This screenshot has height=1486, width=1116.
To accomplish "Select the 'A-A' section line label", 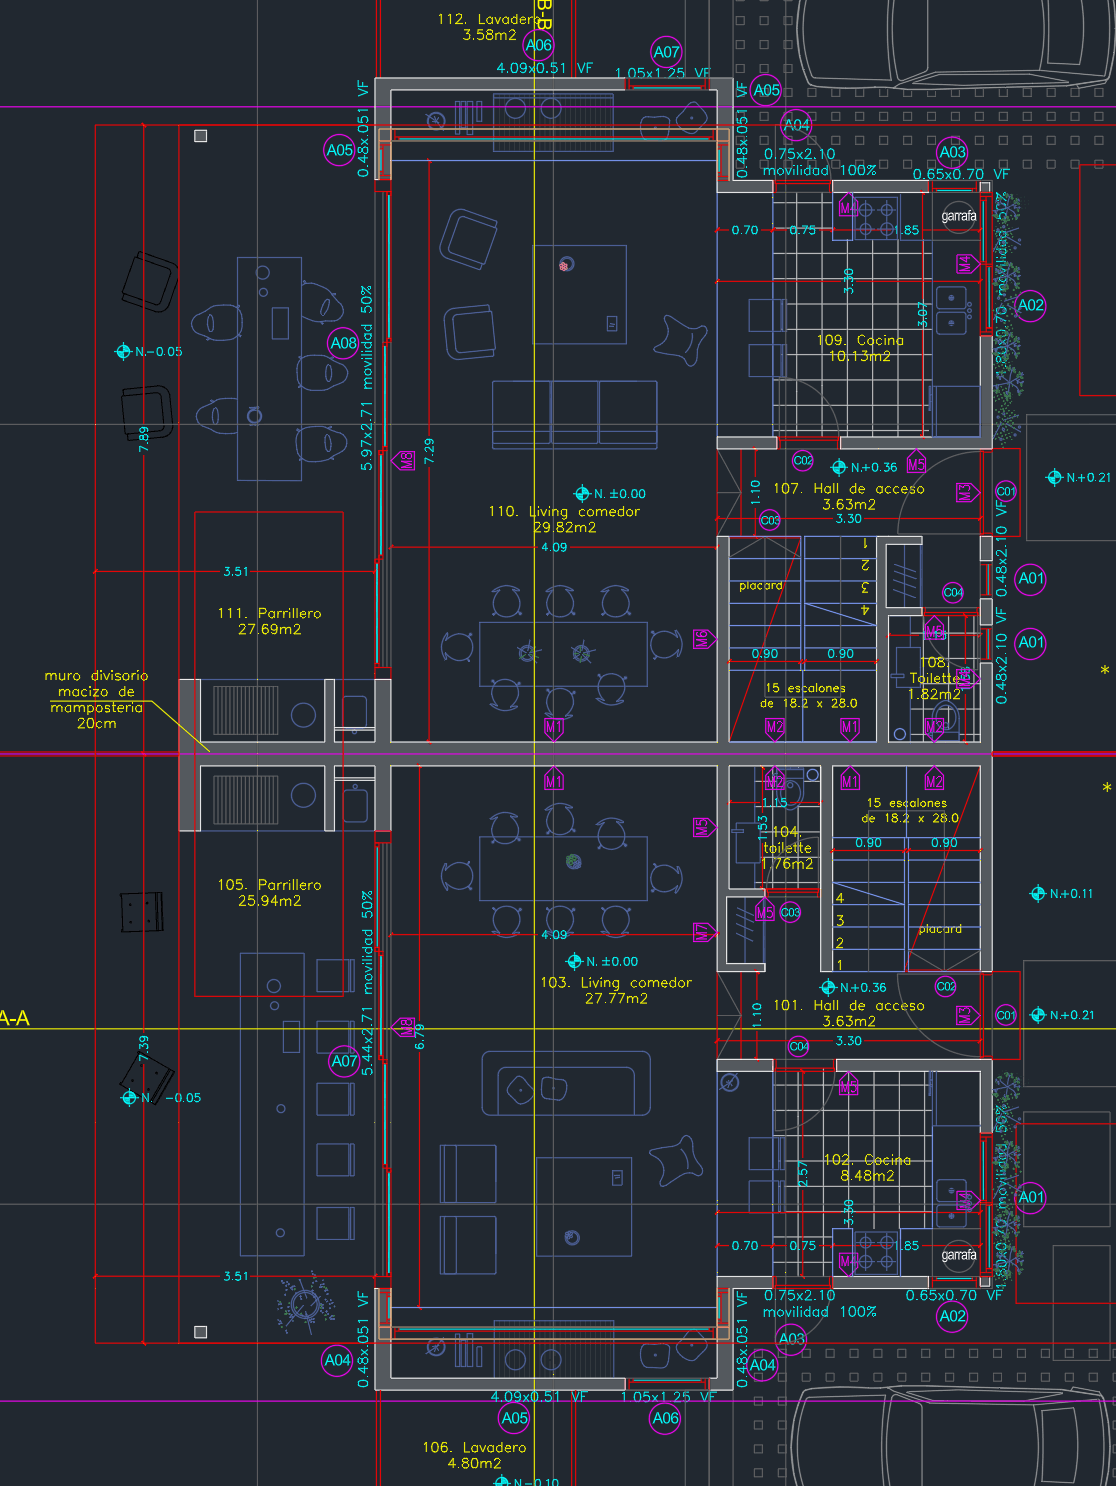I will pyautogui.click(x=14, y=1019).
